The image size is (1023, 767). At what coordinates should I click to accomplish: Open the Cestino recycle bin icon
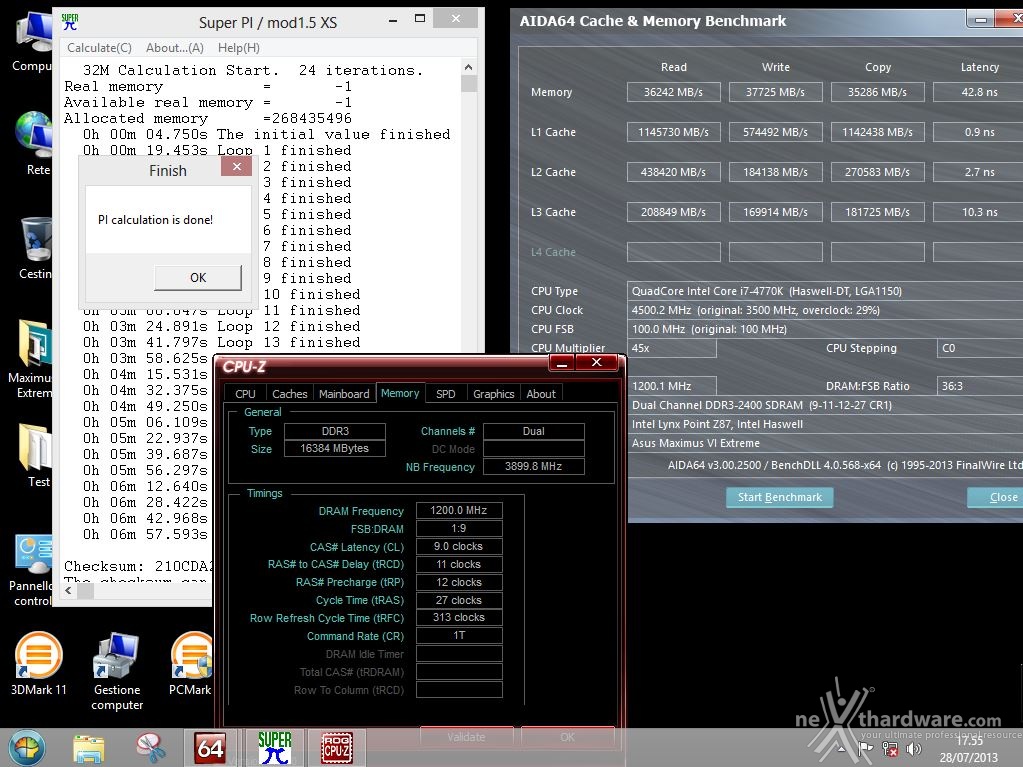pos(35,248)
